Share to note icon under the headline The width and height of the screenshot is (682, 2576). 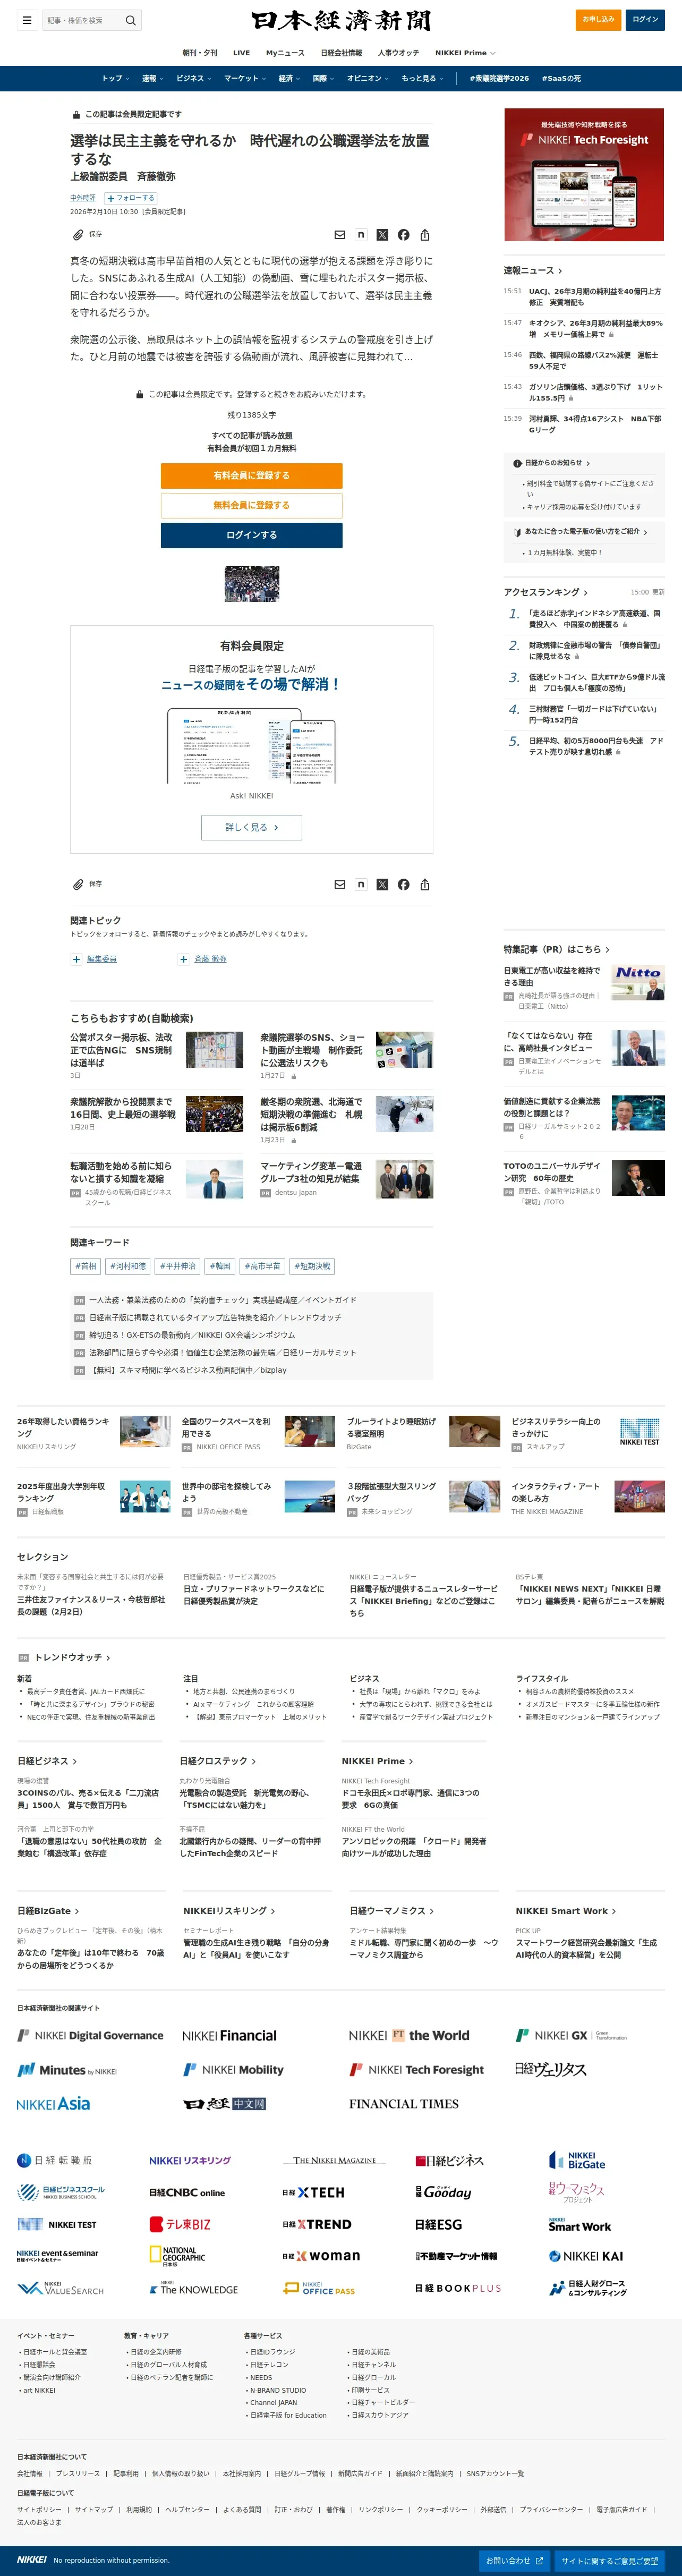(361, 235)
